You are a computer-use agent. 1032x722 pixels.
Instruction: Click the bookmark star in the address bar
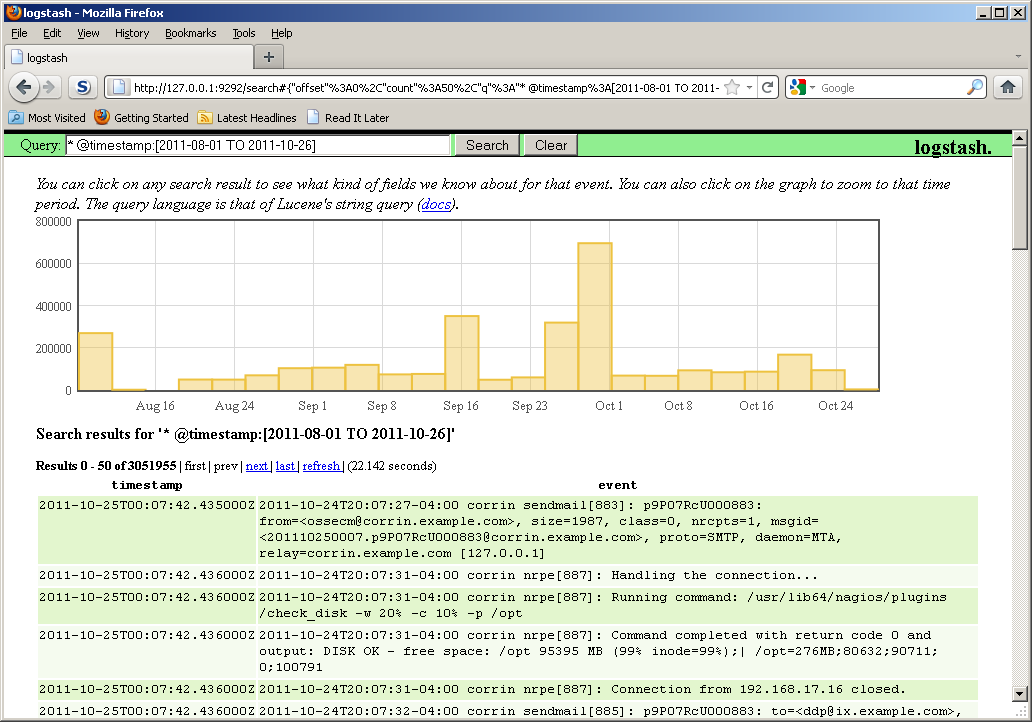[x=731, y=87]
